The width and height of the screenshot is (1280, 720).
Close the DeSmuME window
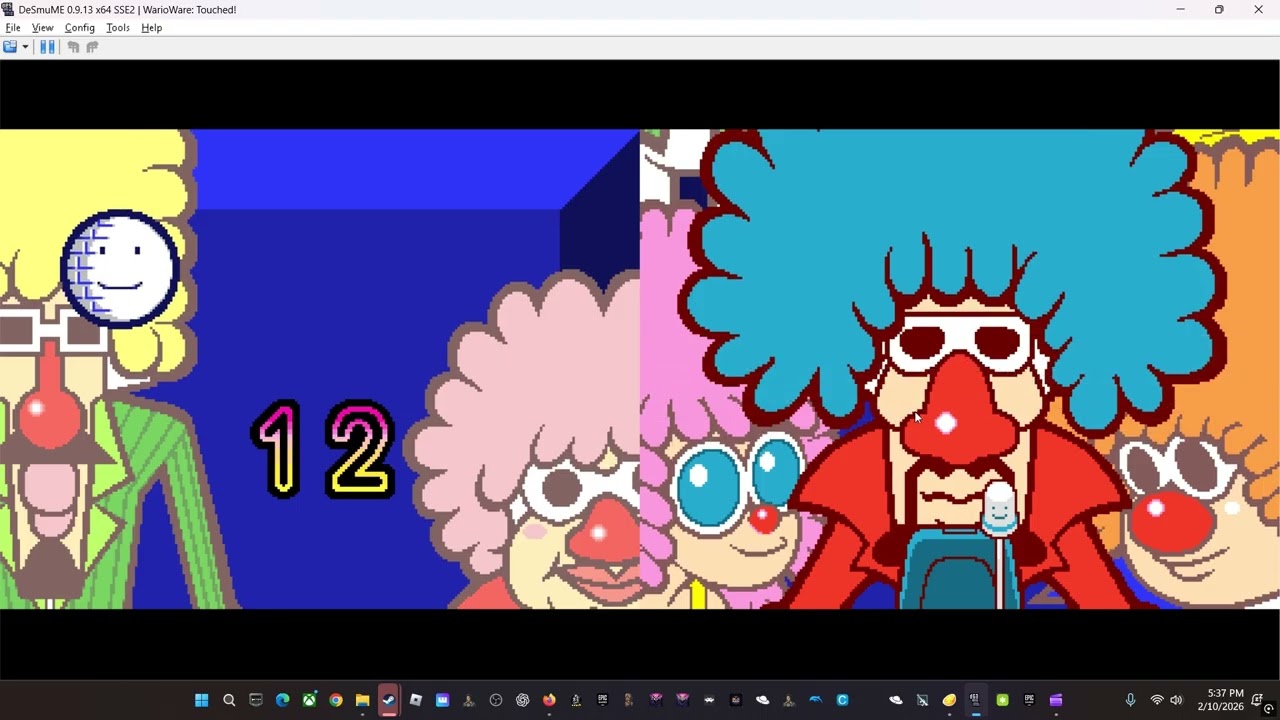(x=1258, y=9)
